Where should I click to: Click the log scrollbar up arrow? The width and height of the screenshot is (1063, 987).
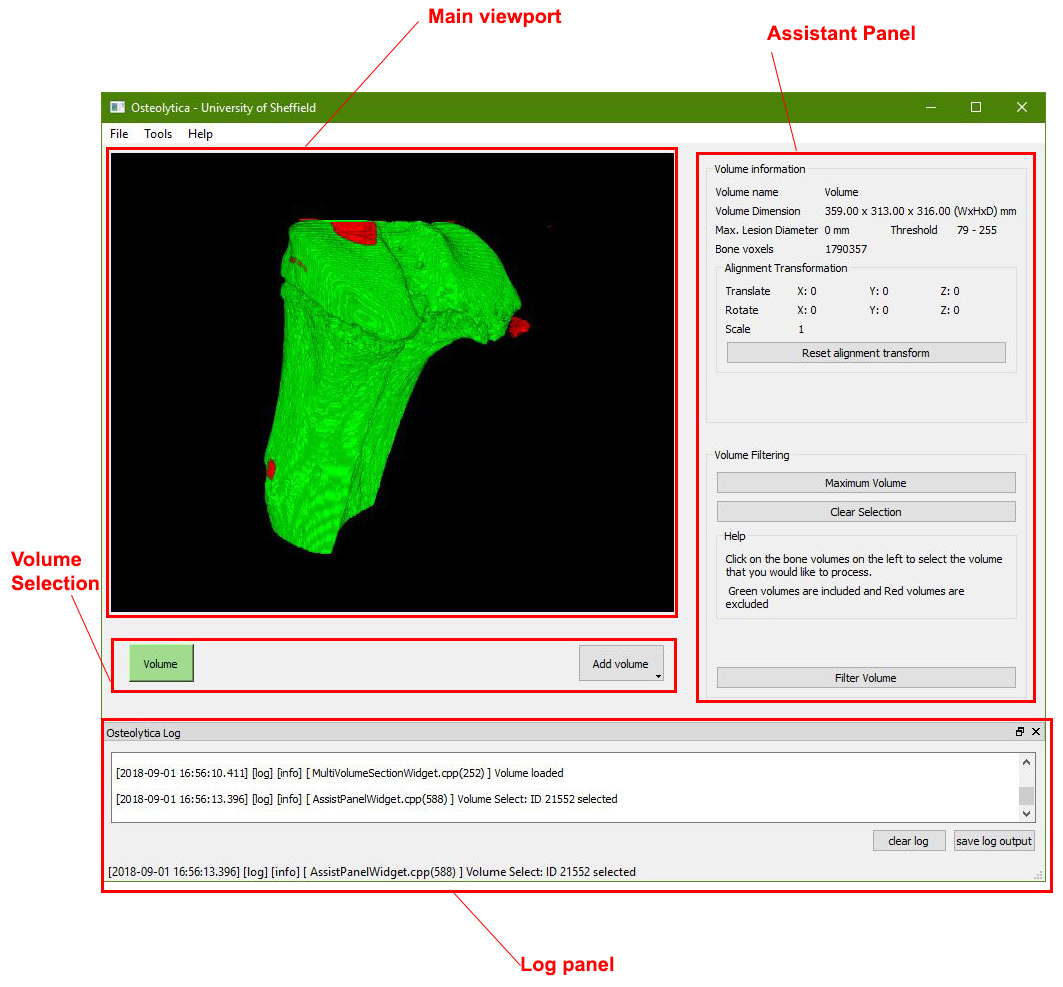(1026, 763)
